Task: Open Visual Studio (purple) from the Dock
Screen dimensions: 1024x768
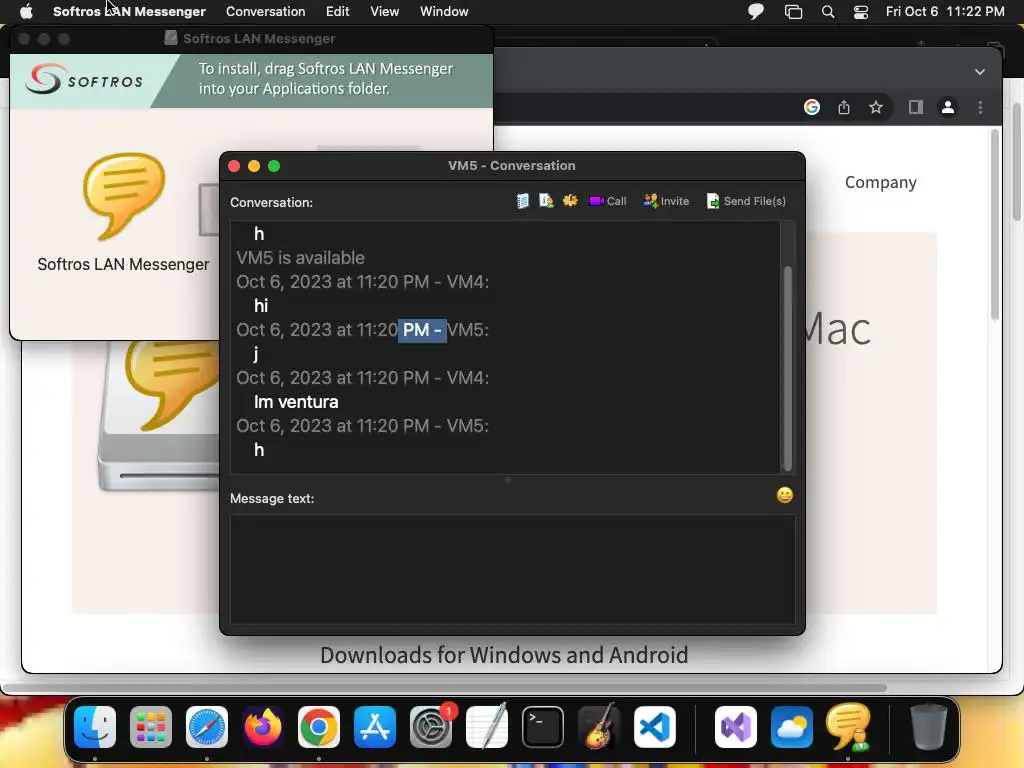Action: 735,727
